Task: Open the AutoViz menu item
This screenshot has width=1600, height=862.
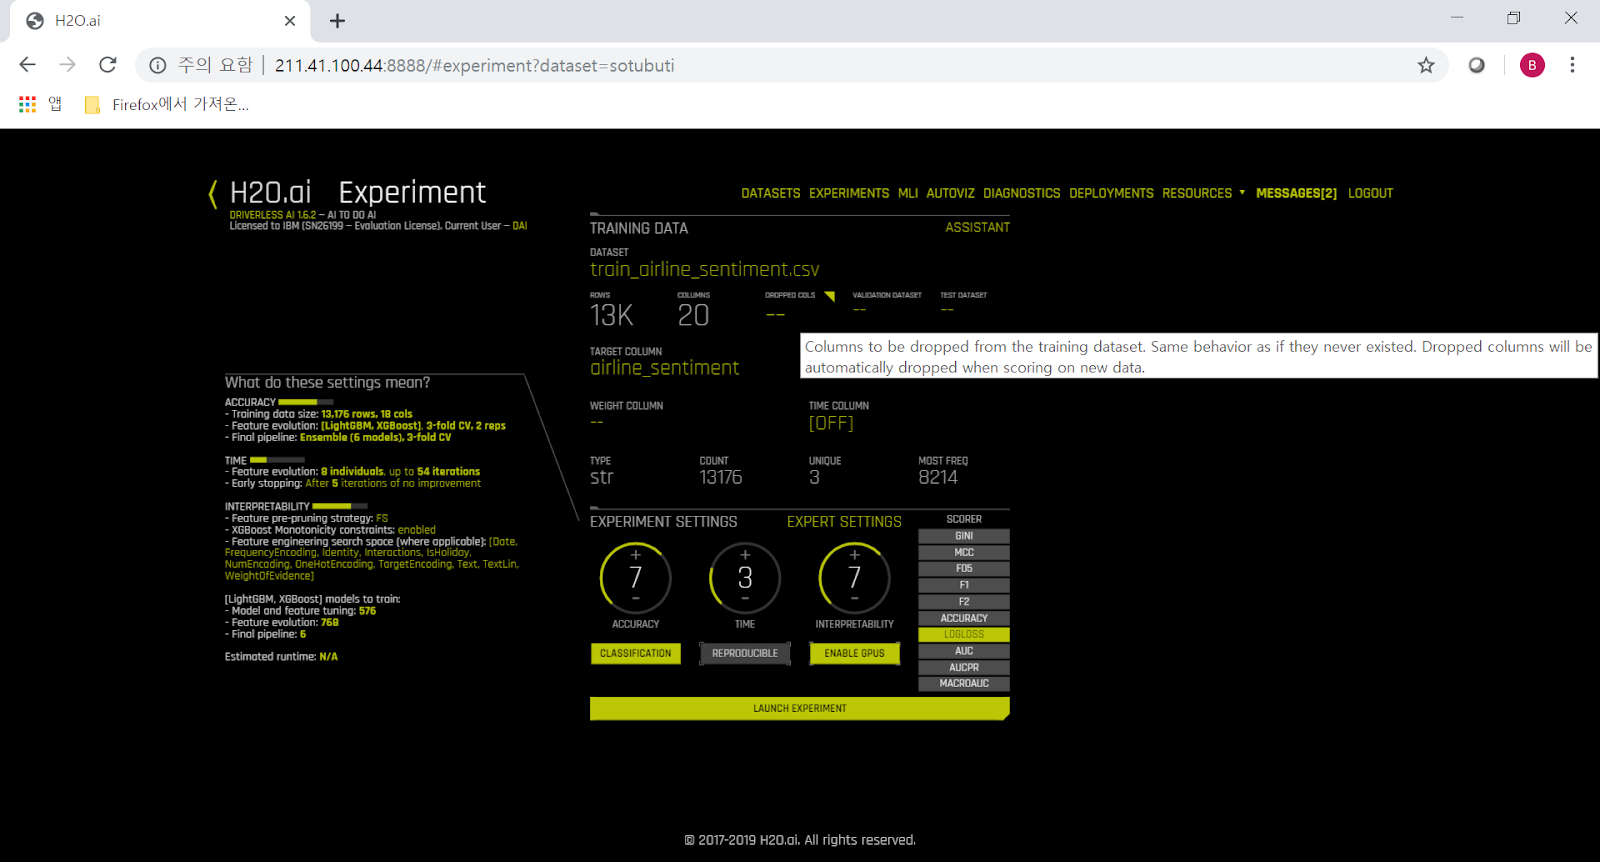Action: [950, 193]
